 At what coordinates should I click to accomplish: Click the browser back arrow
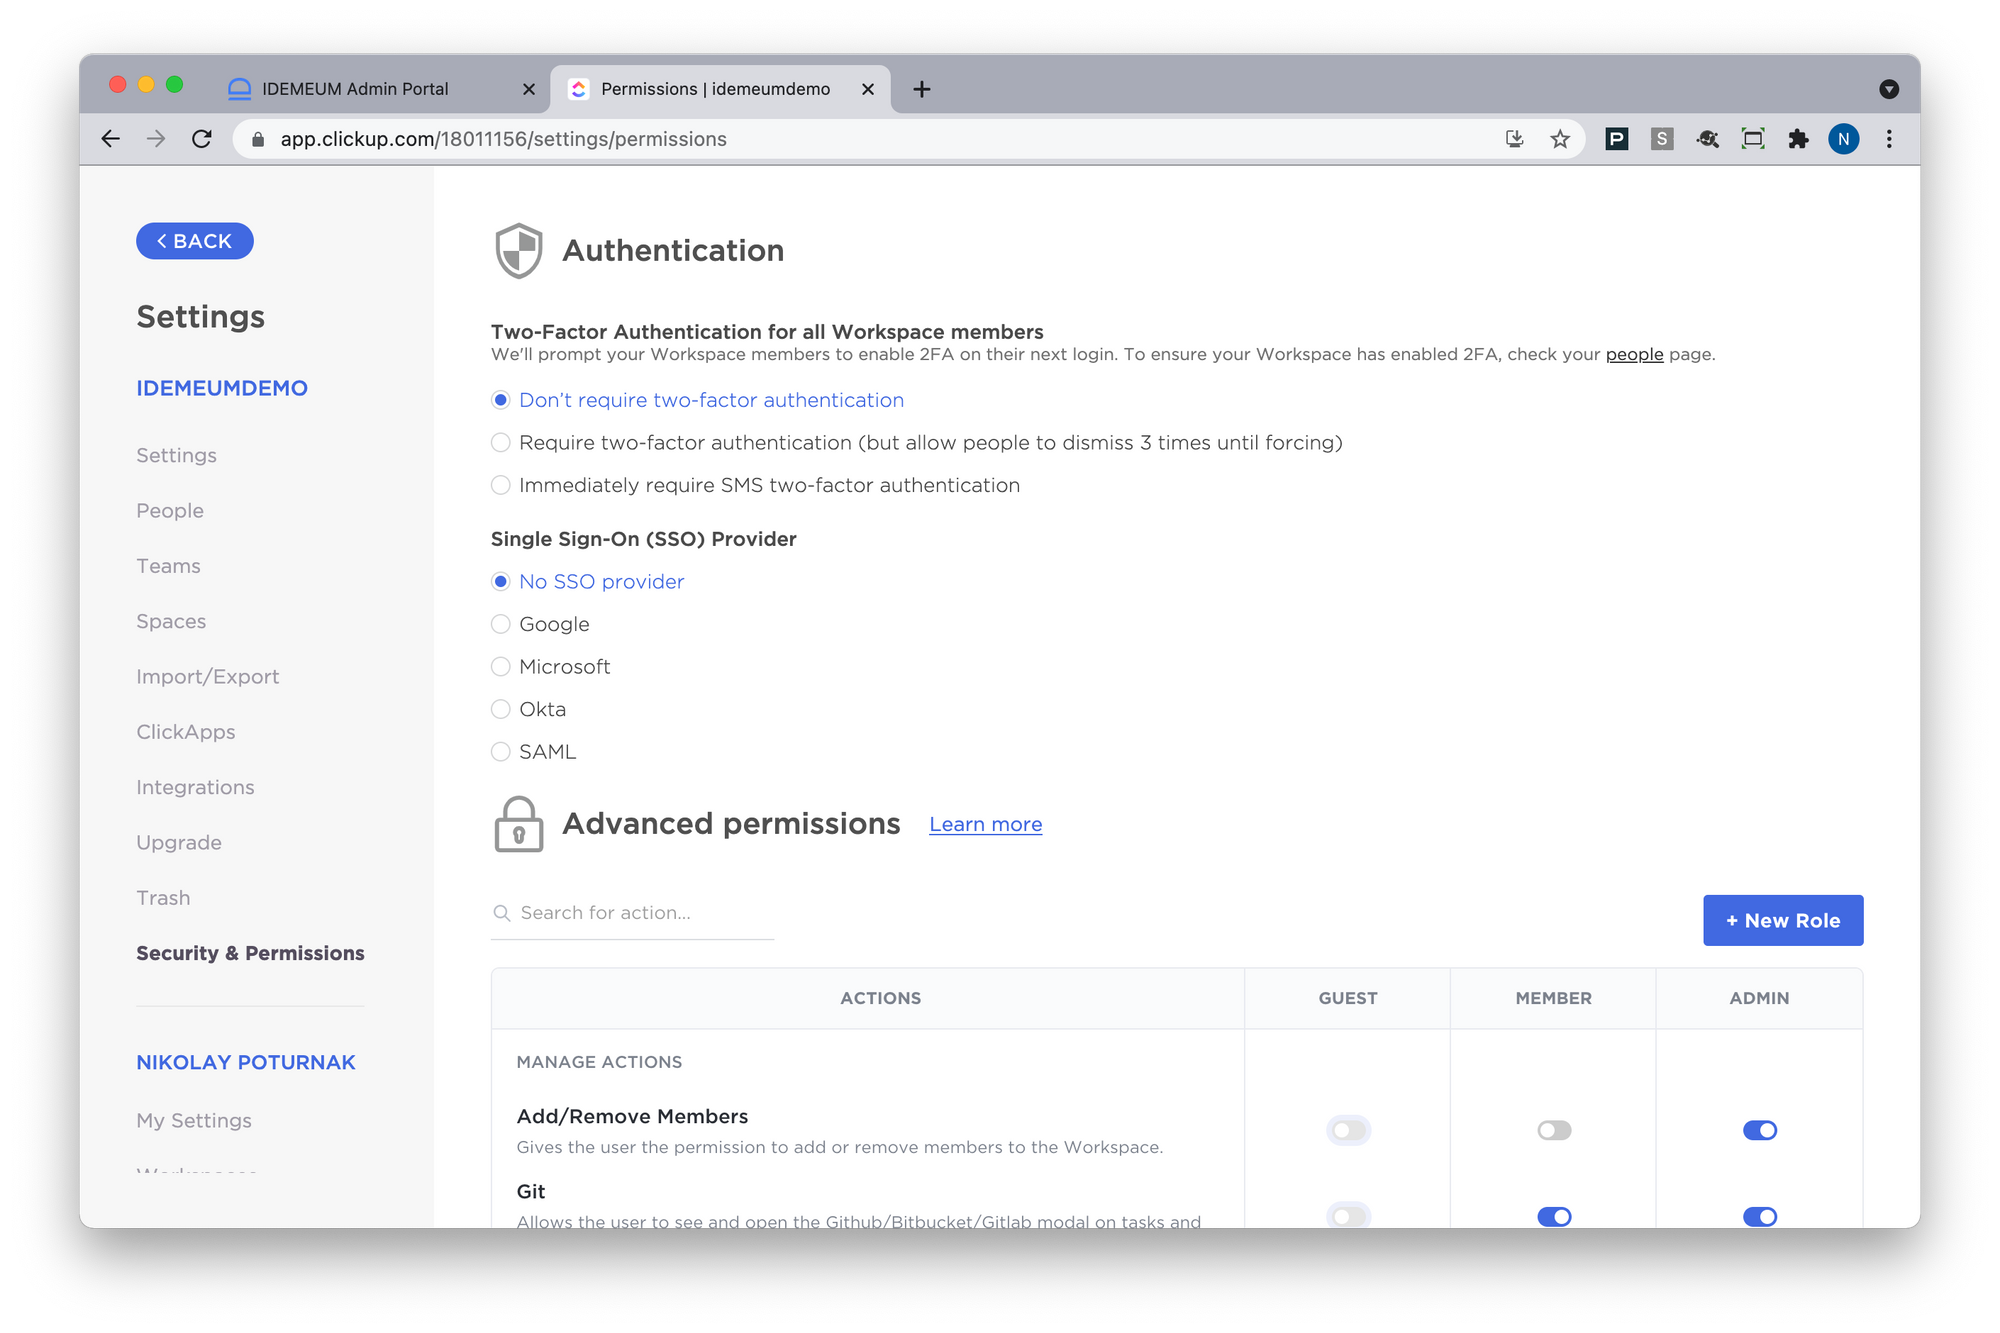111,139
